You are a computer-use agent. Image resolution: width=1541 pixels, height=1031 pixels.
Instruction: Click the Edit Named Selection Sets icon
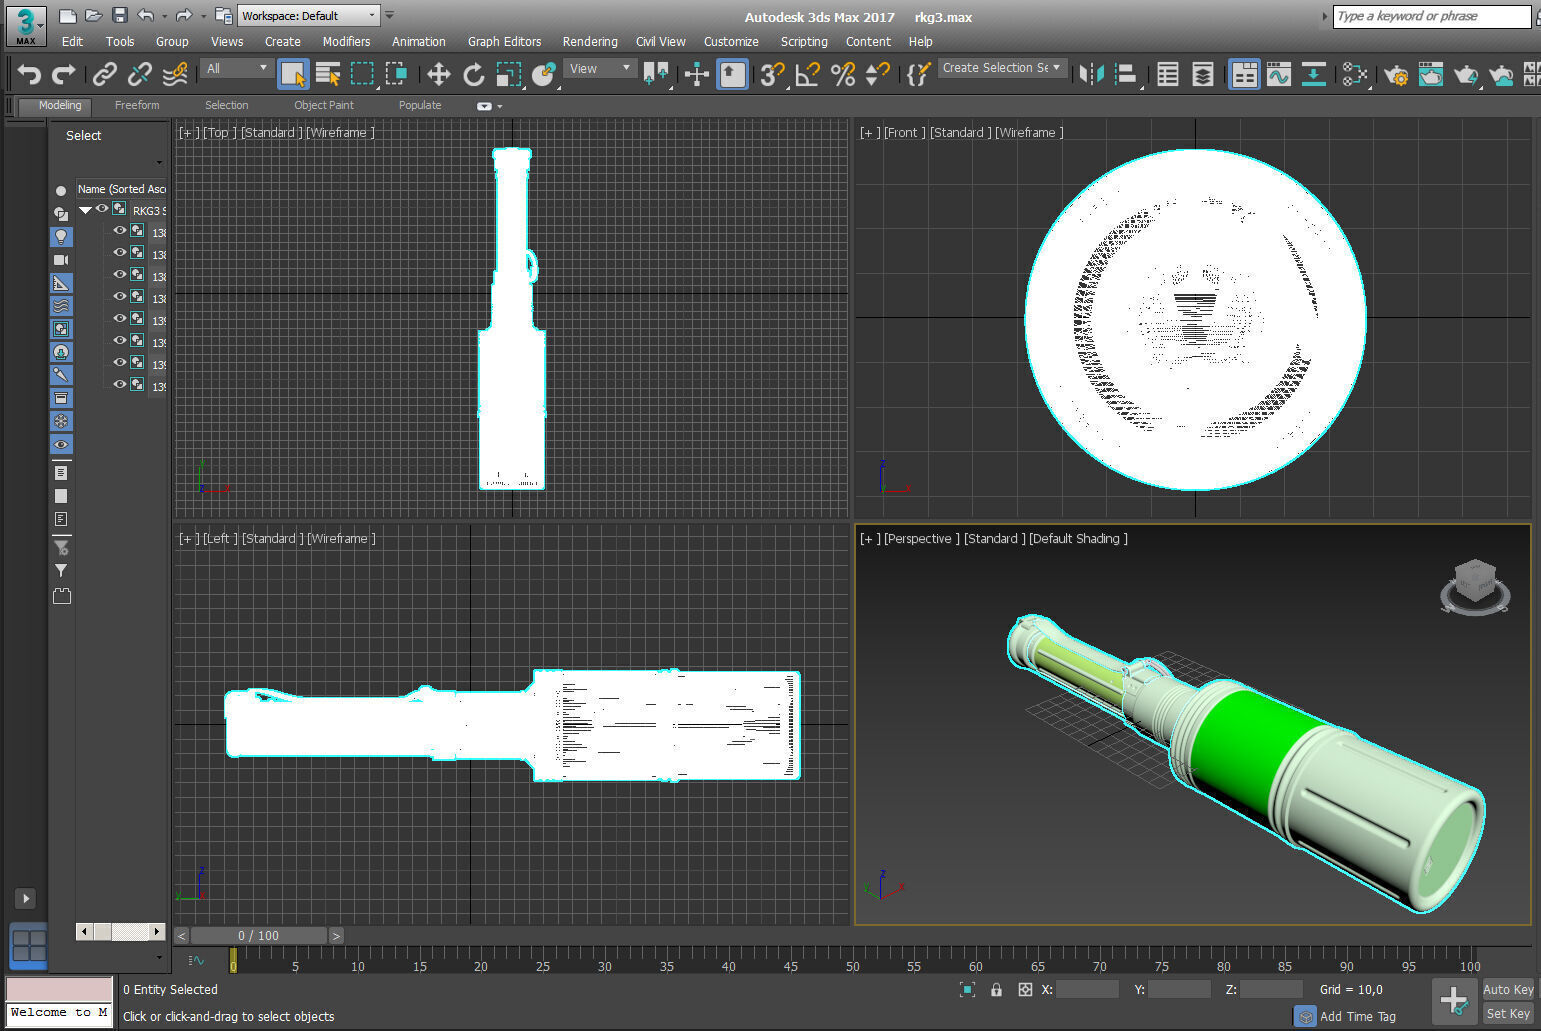coord(918,74)
